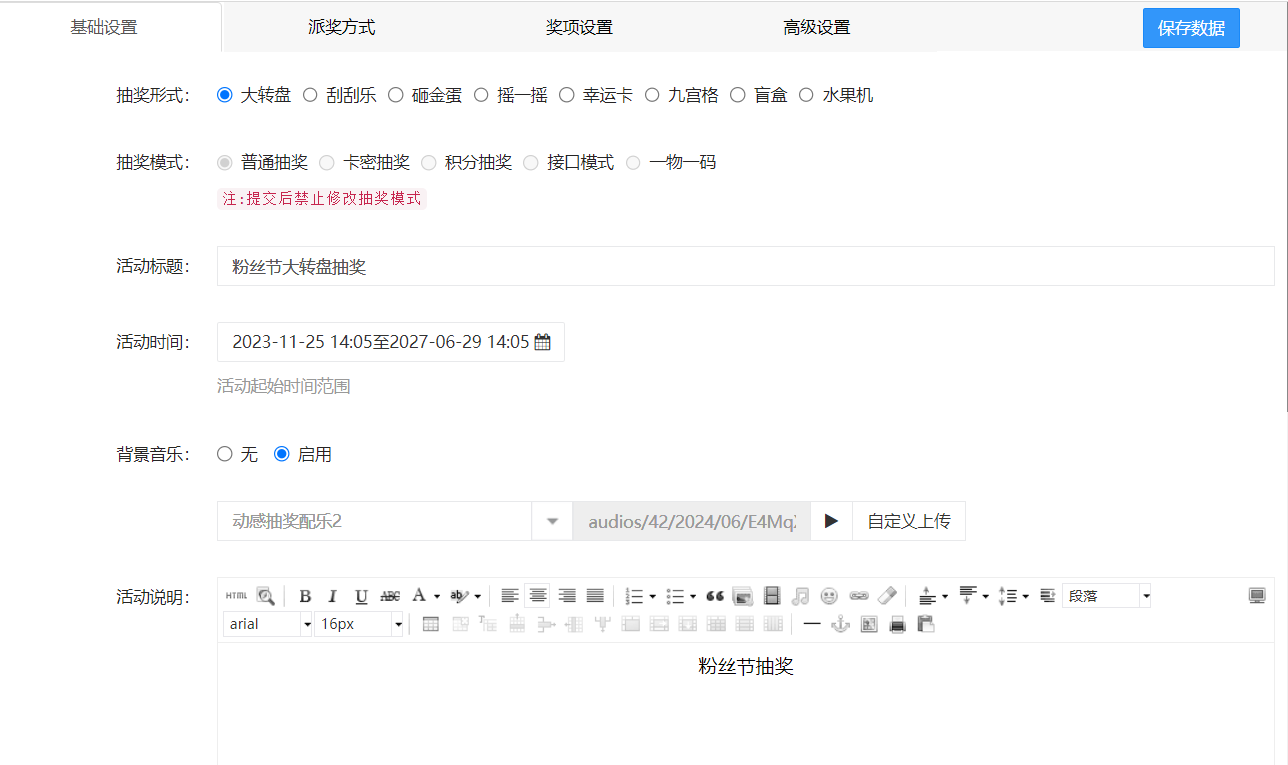Screen dimensions: 1288x765
Task: Set background music to 无
Action: [225, 454]
